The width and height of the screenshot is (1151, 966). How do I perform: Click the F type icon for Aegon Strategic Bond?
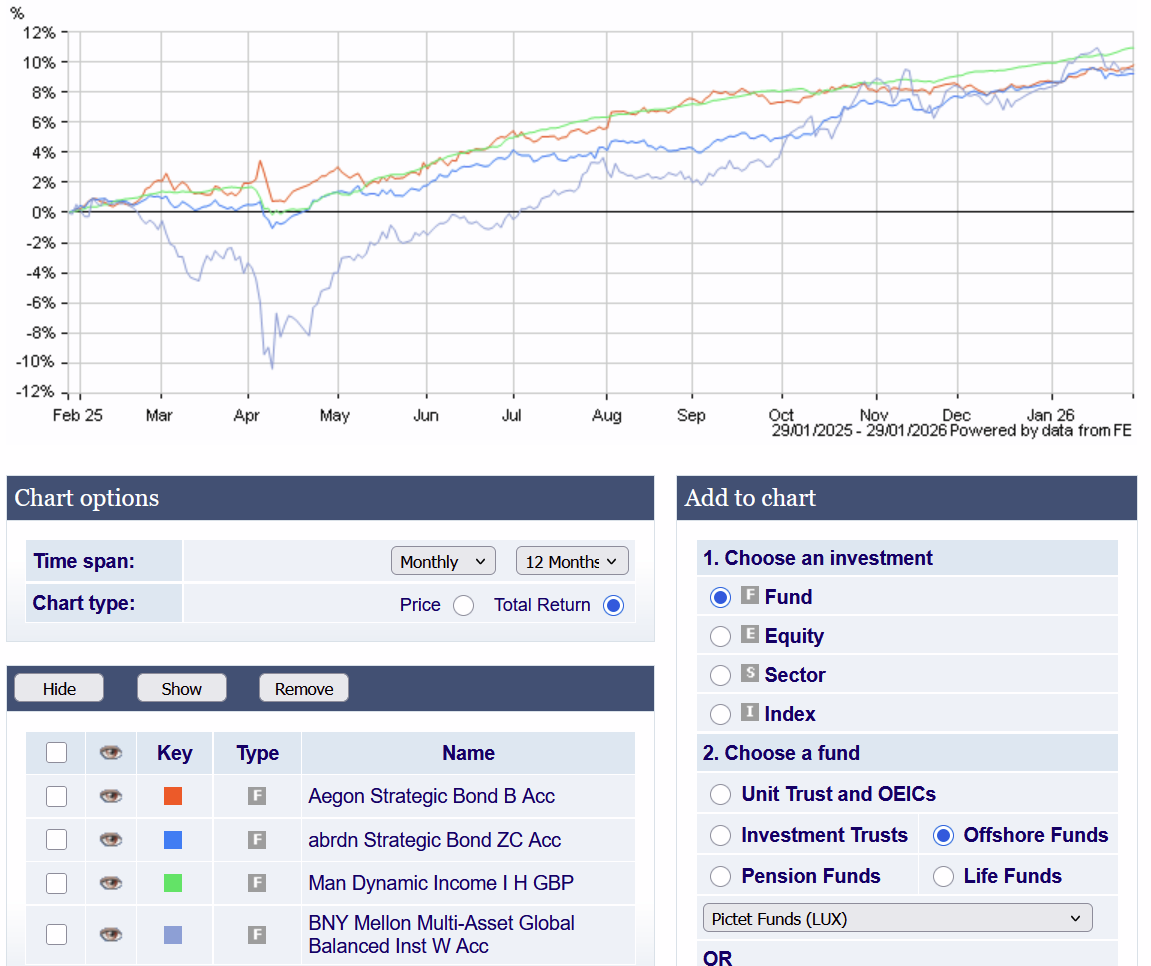pos(257,796)
